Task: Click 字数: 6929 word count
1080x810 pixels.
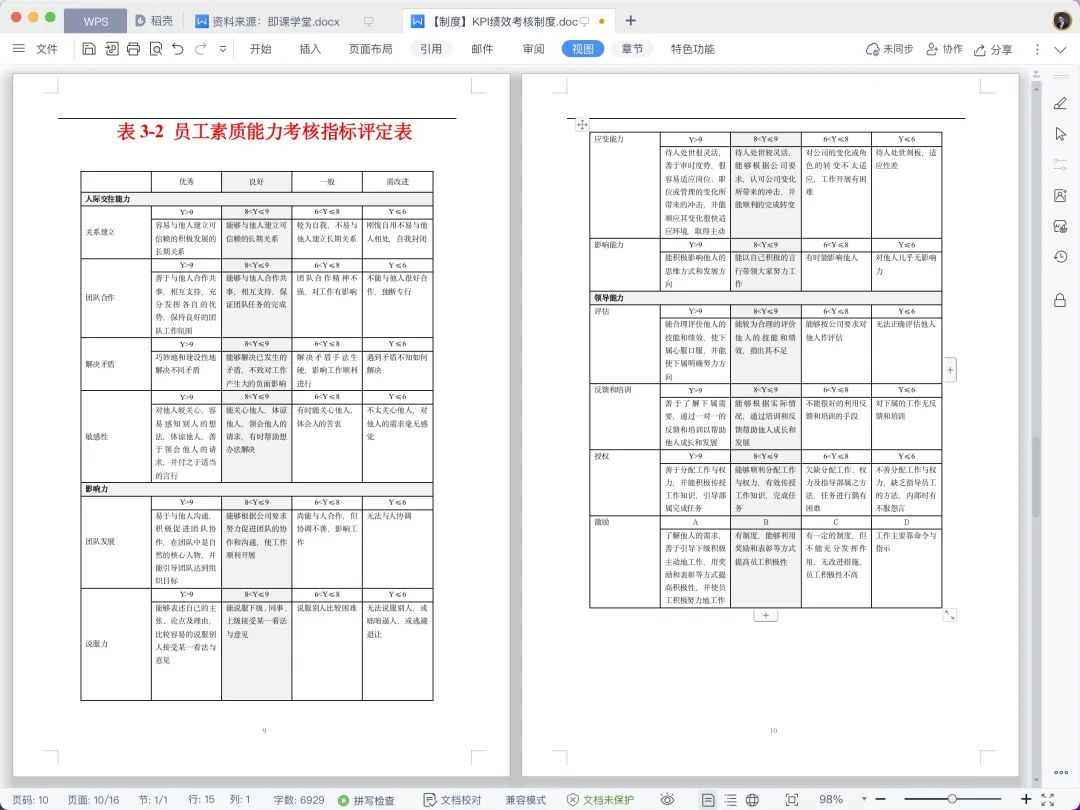Action: (299, 800)
